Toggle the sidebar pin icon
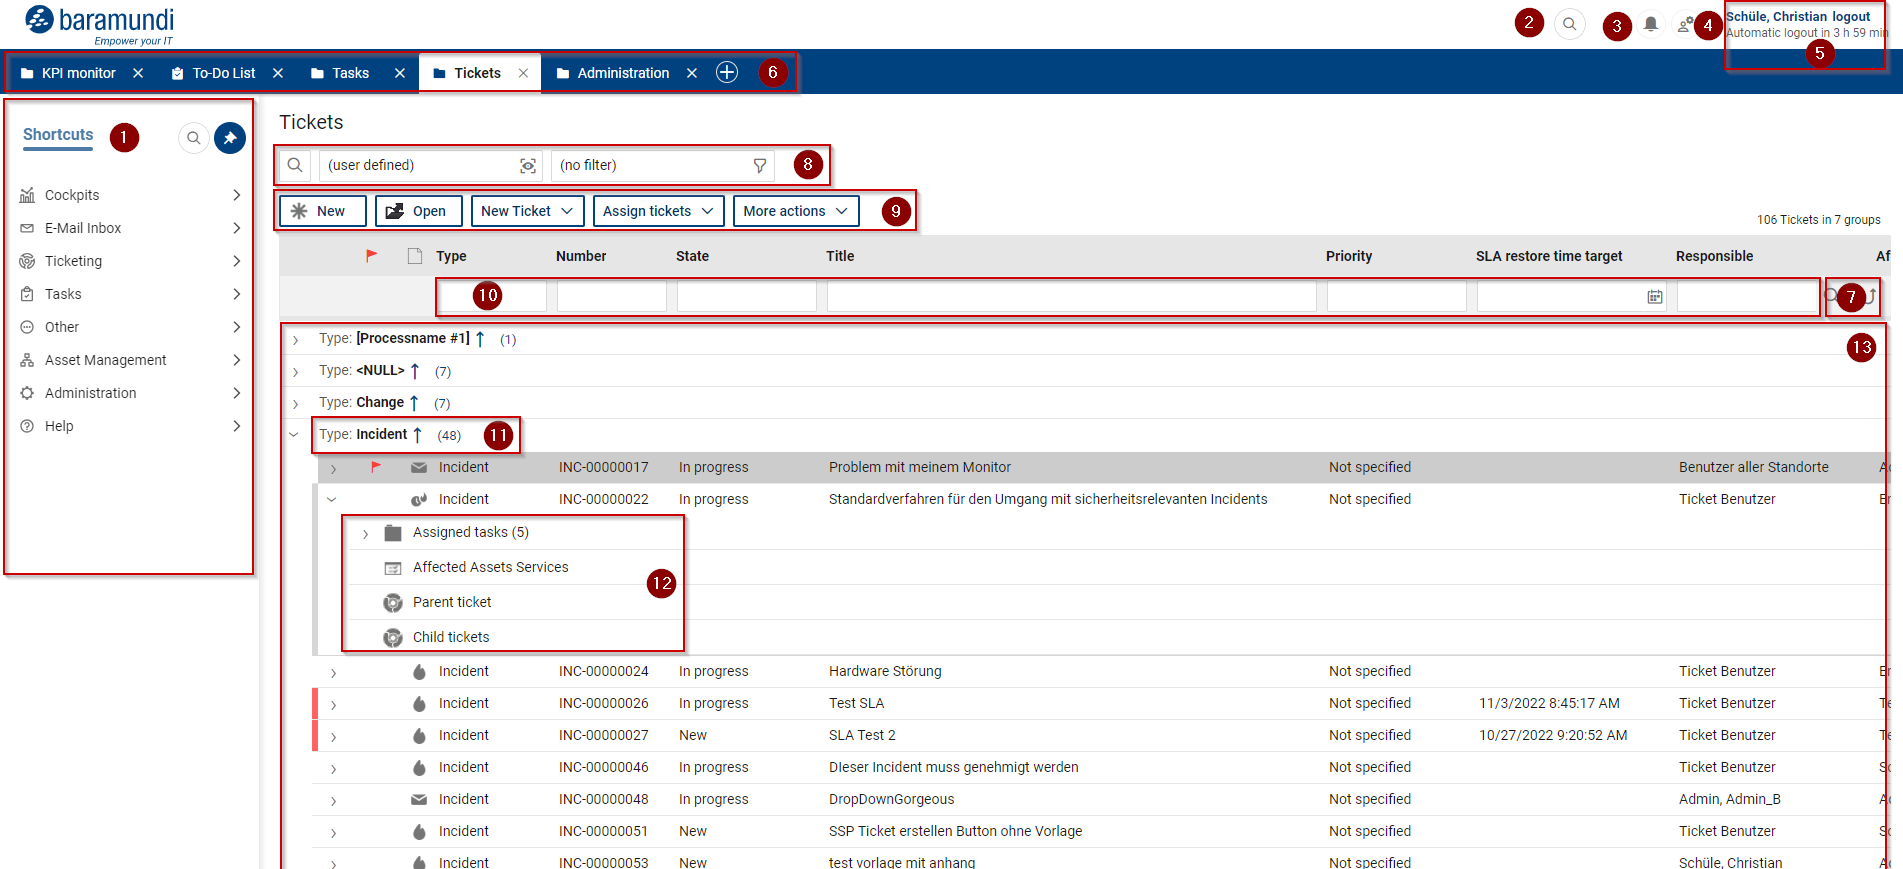Viewport: 1903px width, 869px height. click(x=230, y=138)
